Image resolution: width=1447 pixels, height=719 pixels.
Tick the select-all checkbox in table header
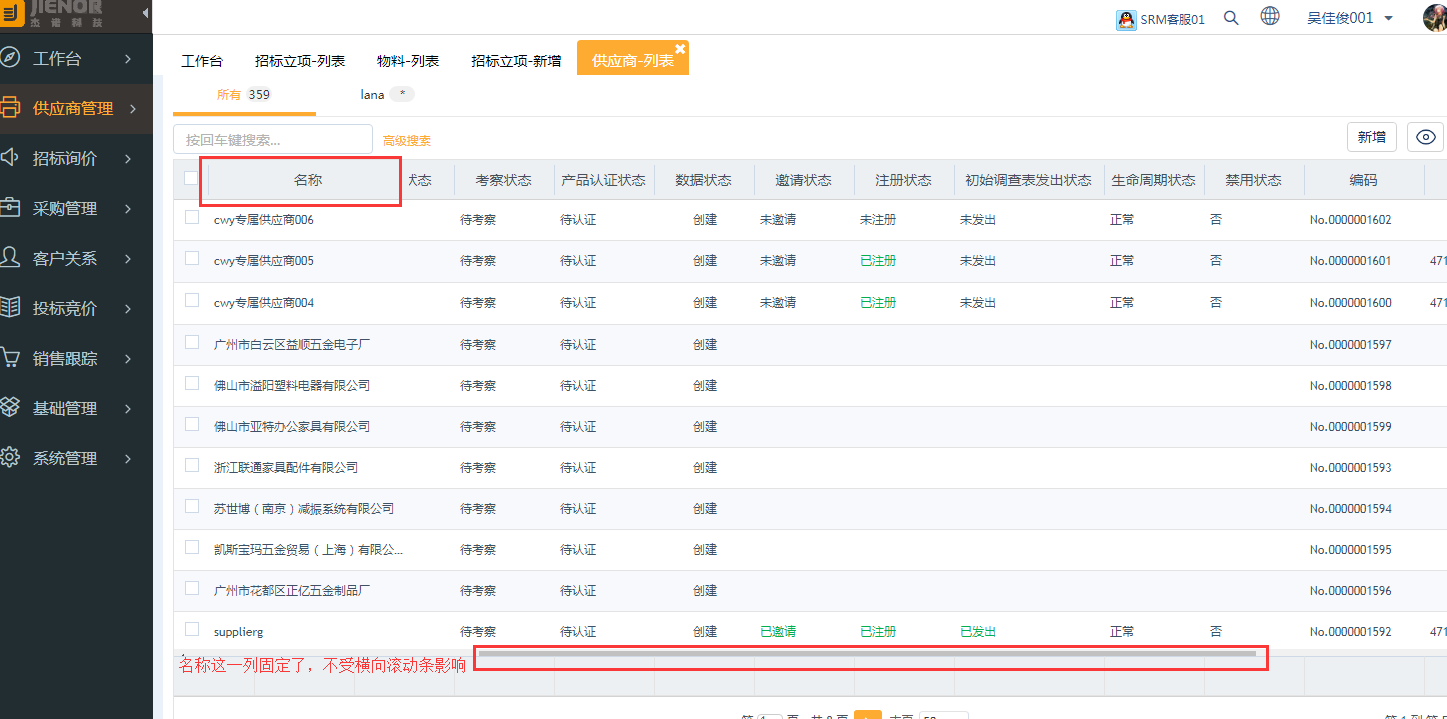tap(191, 178)
